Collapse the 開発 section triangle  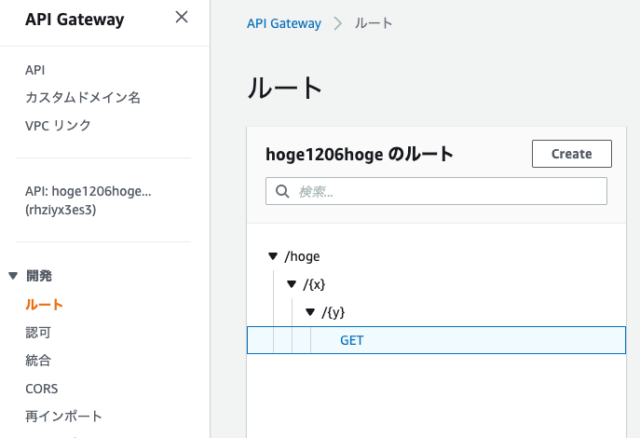pos(13,276)
